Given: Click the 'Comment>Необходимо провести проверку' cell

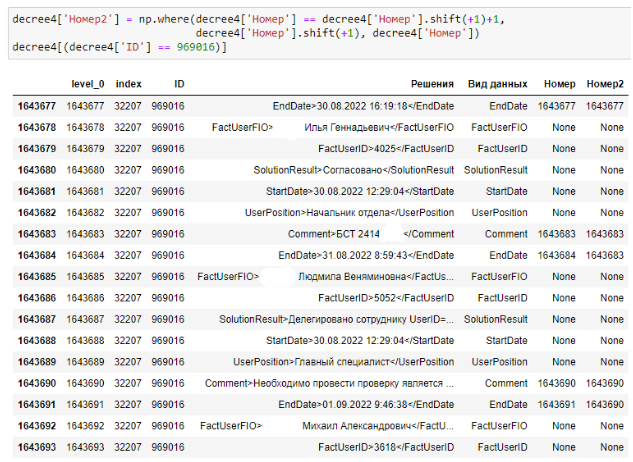Looking at the screenshot, I should pos(329,383).
